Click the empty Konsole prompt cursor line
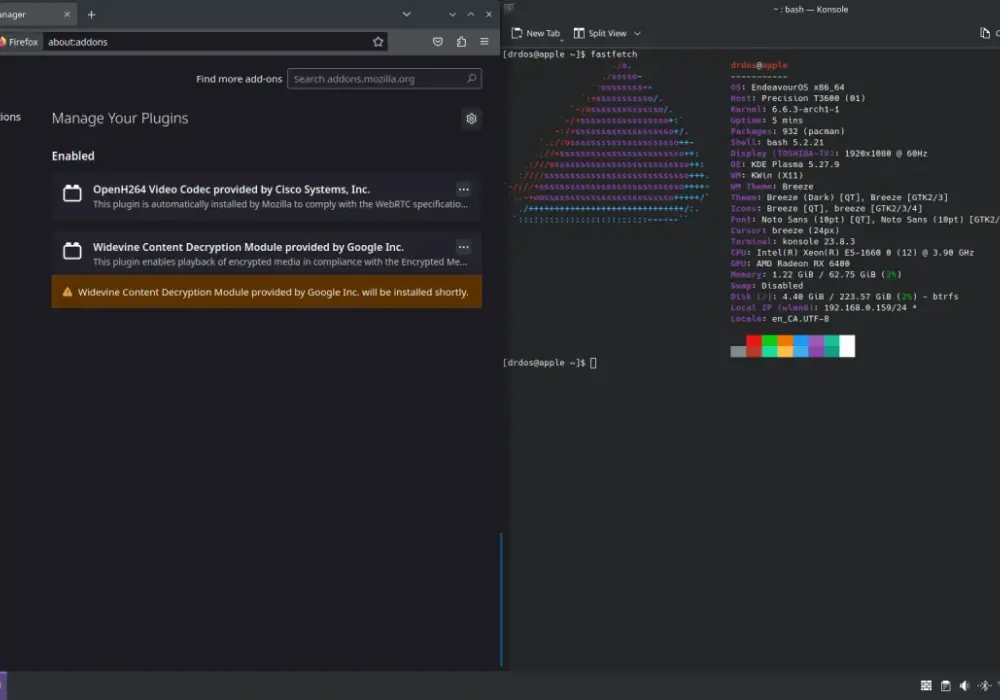The image size is (1000, 700). [x=550, y=363]
